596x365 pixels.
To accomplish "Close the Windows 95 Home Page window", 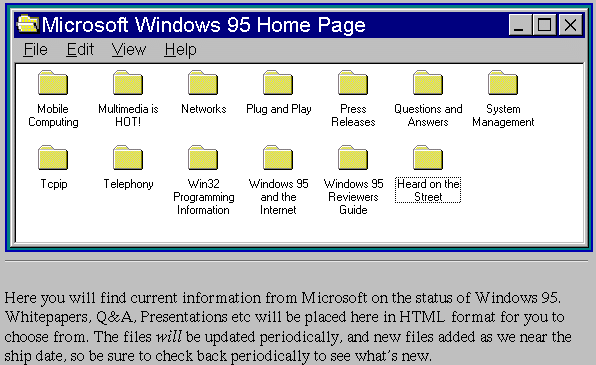I will click(571, 25).
